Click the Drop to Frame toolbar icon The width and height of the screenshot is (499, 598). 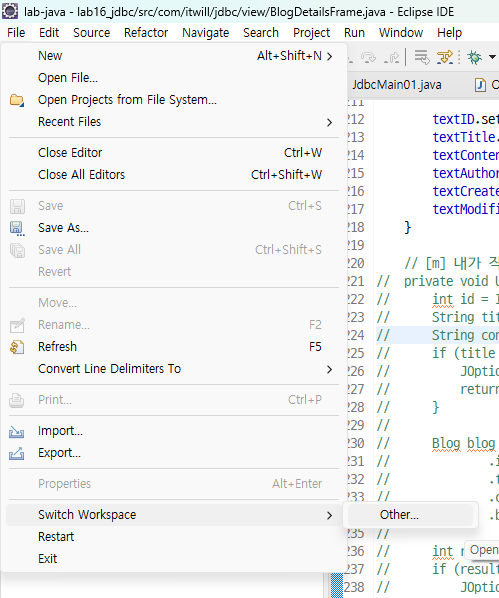[x=422, y=57]
